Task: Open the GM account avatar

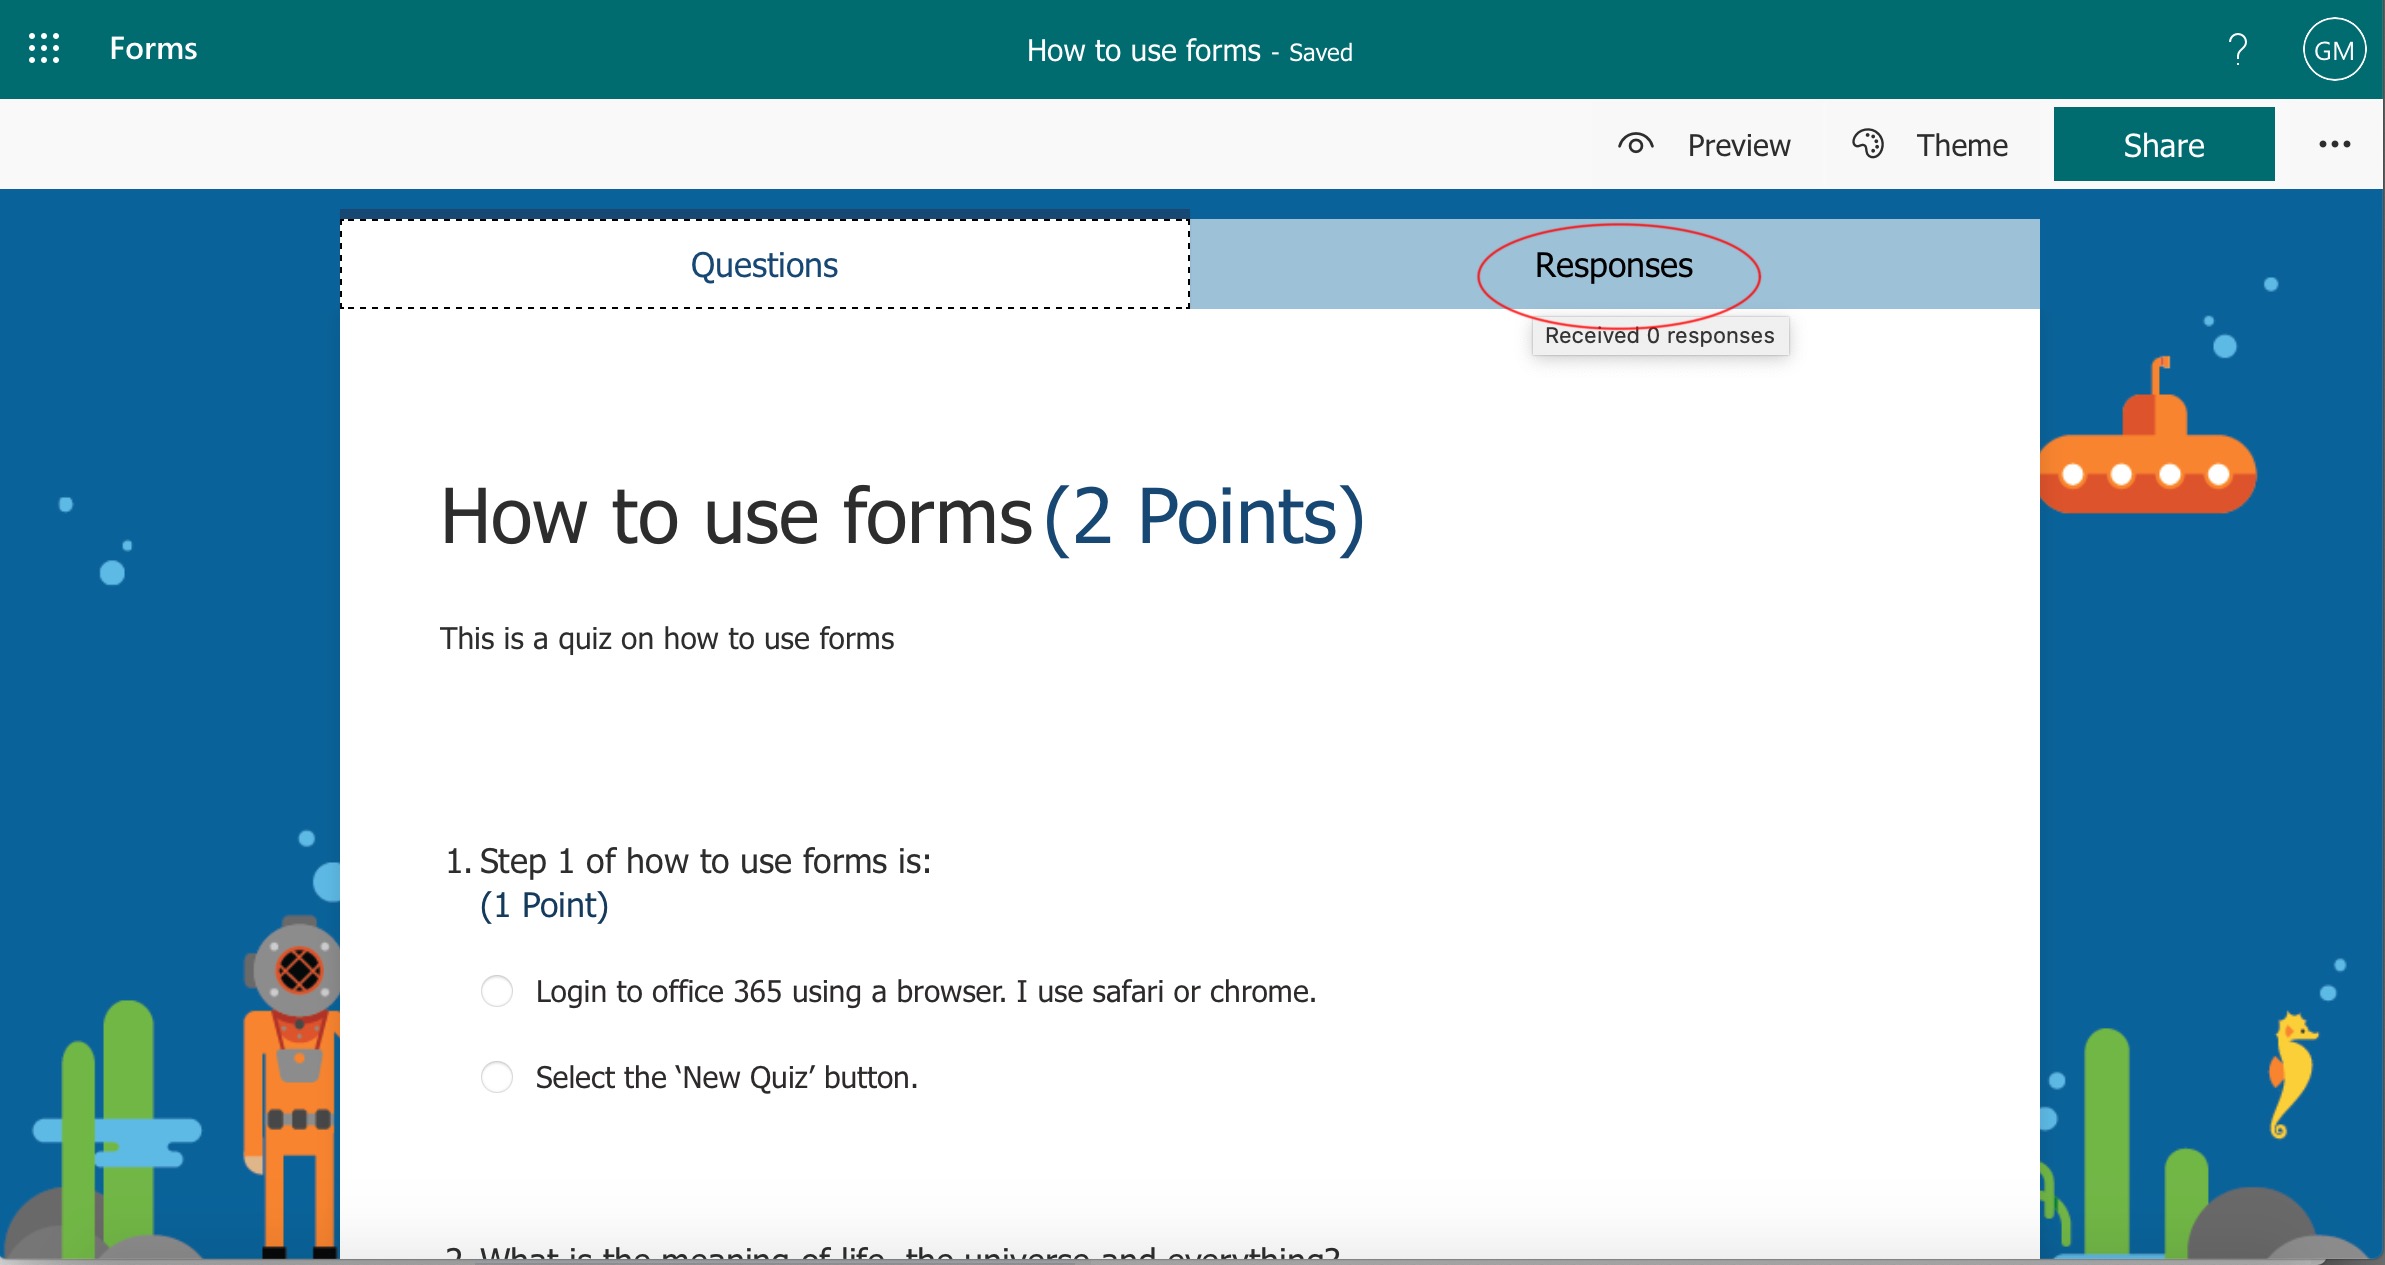Action: tap(2333, 50)
